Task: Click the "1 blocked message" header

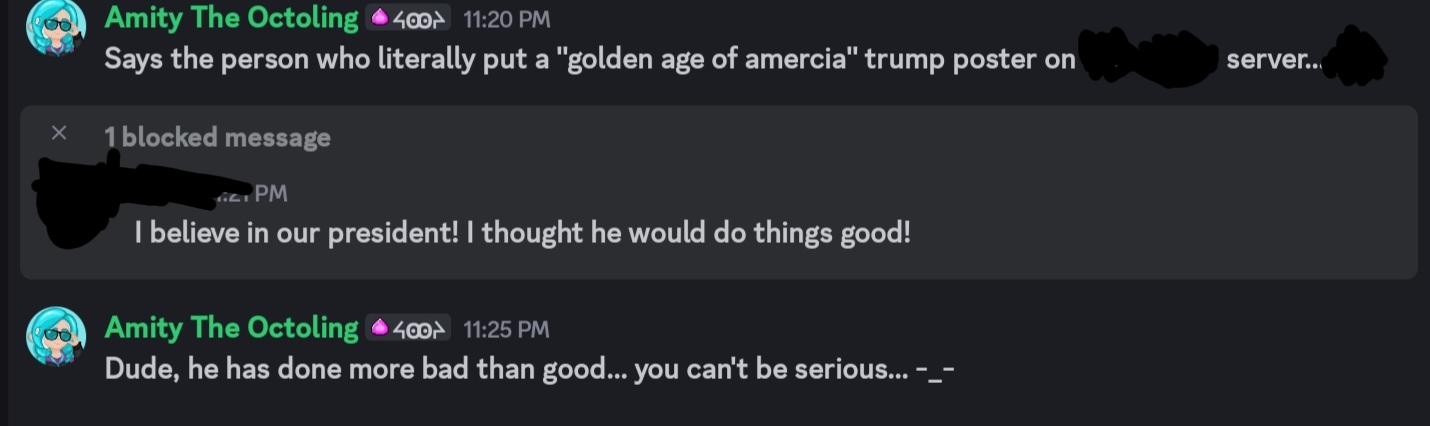Action: (217, 138)
